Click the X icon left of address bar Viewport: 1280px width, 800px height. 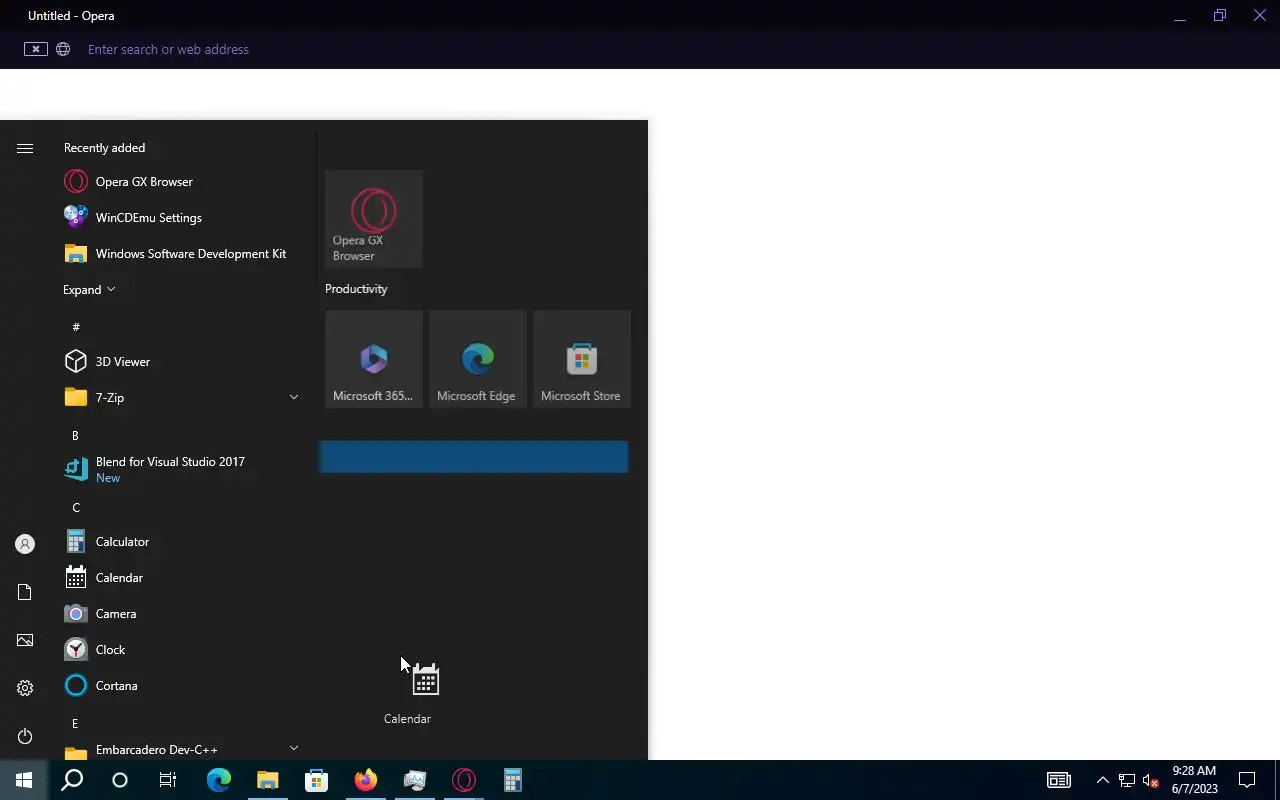36,49
